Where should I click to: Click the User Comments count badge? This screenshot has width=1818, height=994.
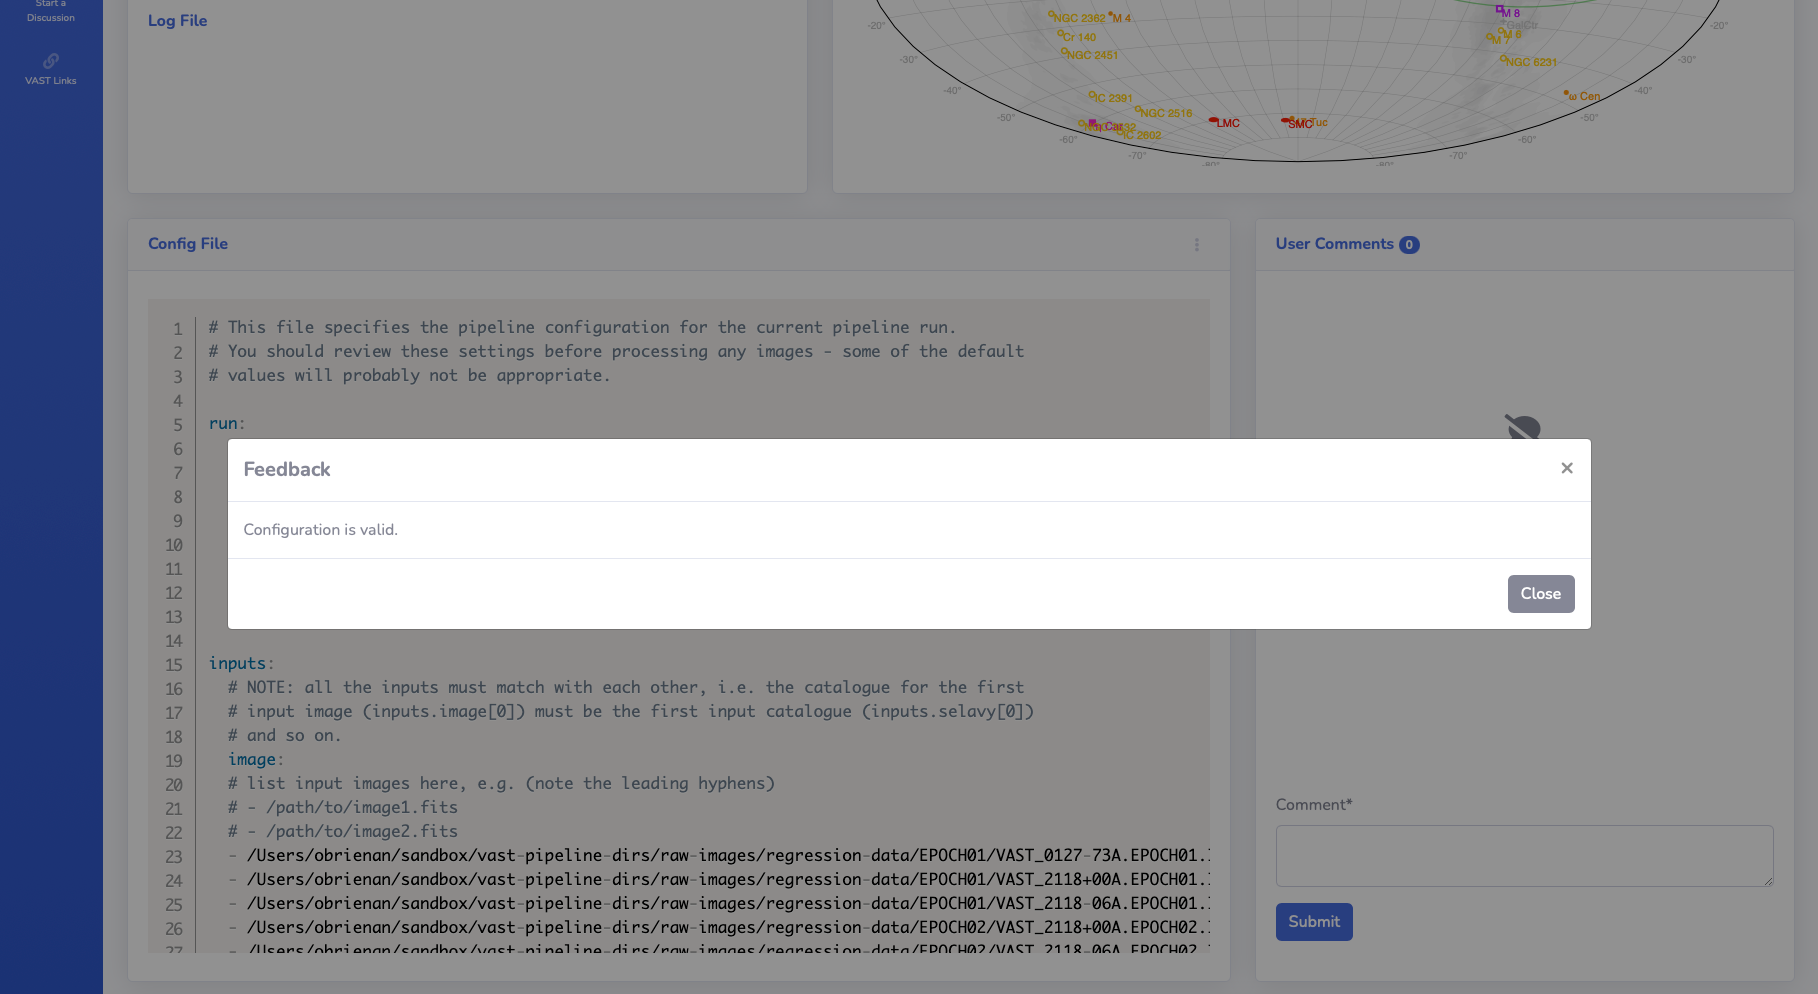[1409, 244]
